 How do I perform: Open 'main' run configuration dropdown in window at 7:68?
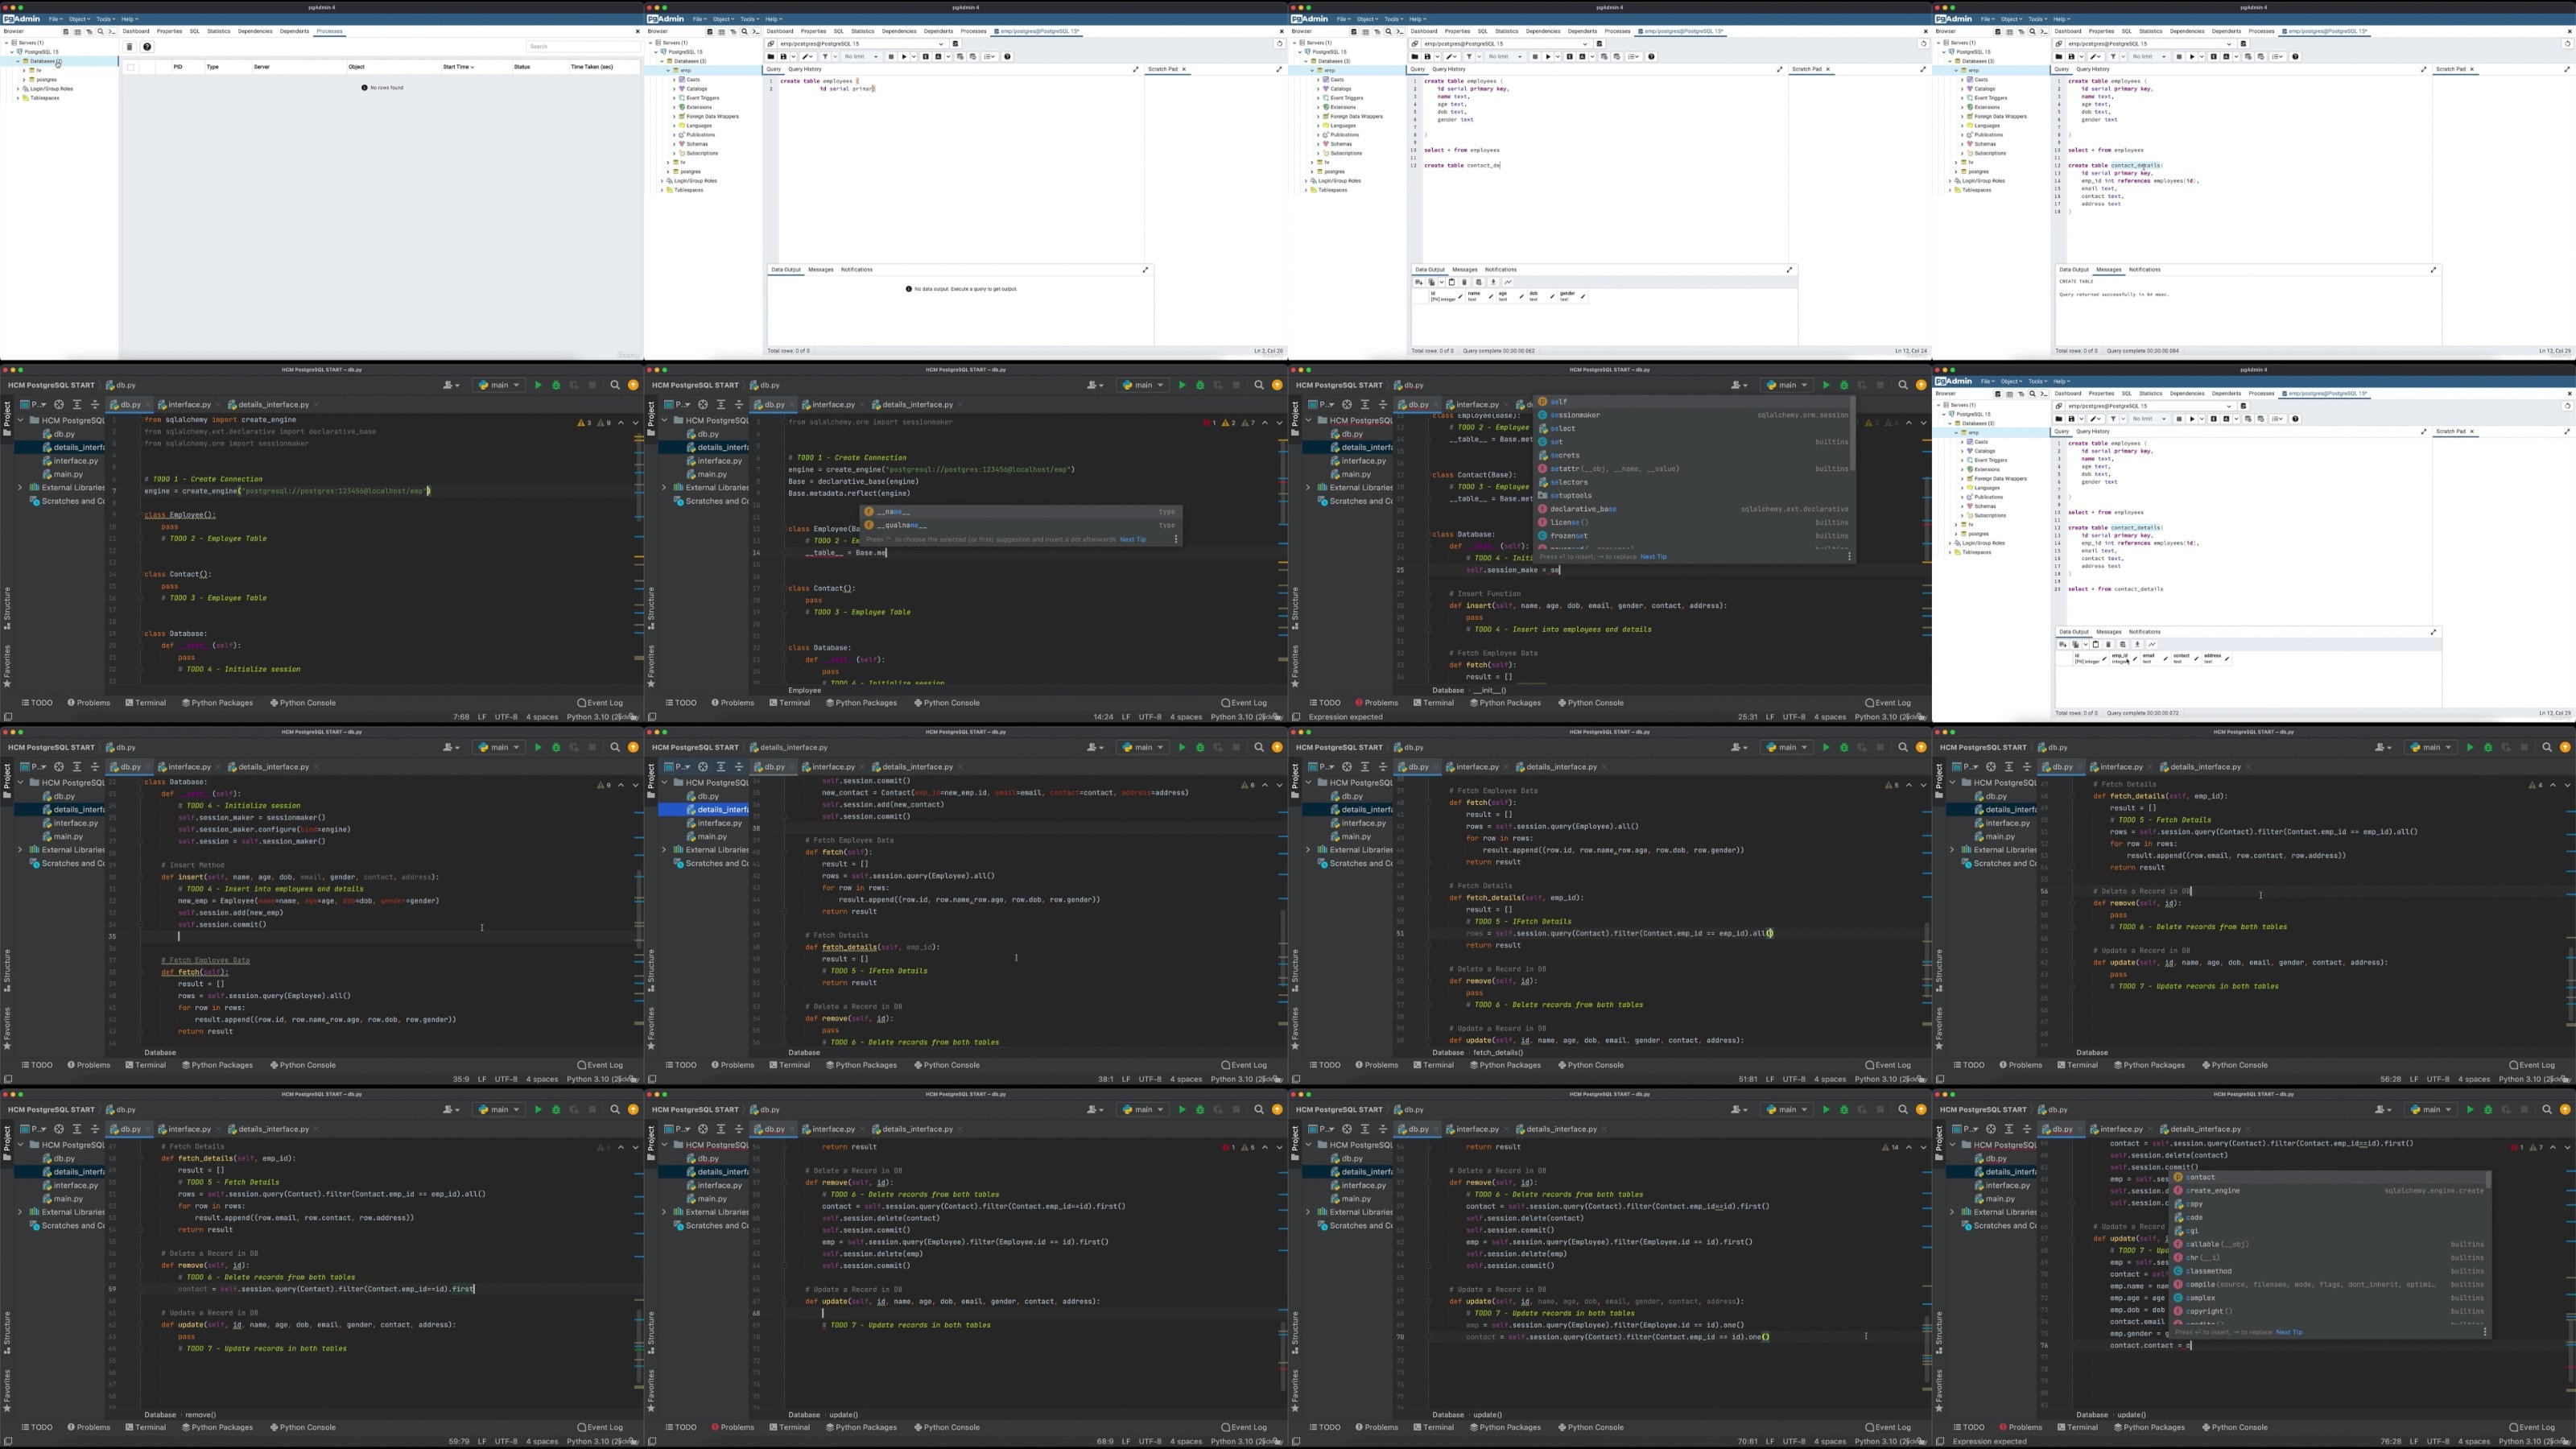tap(500, 385)
